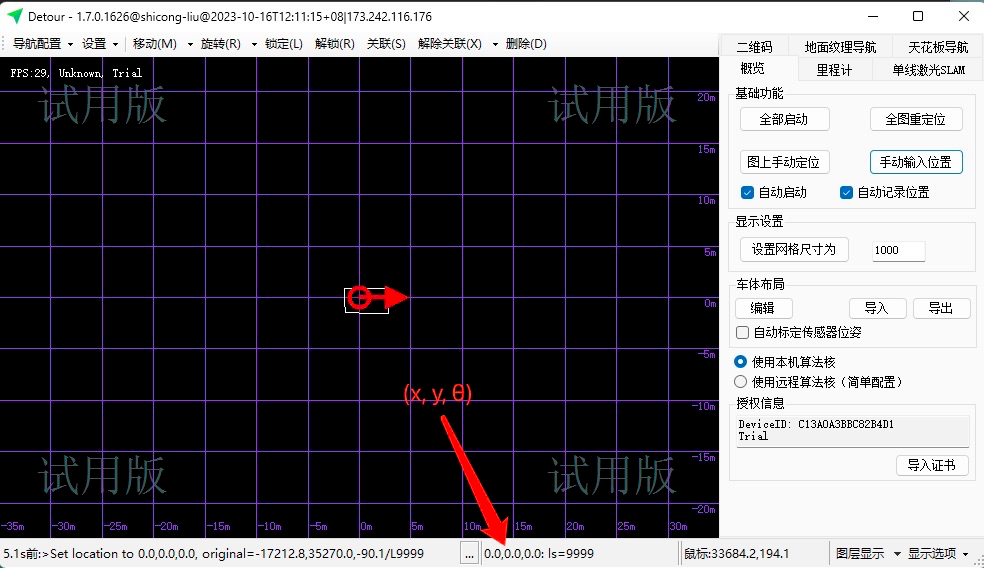Click the red robot position marker
Screen dimensions: 984x568
click(360, 298)
